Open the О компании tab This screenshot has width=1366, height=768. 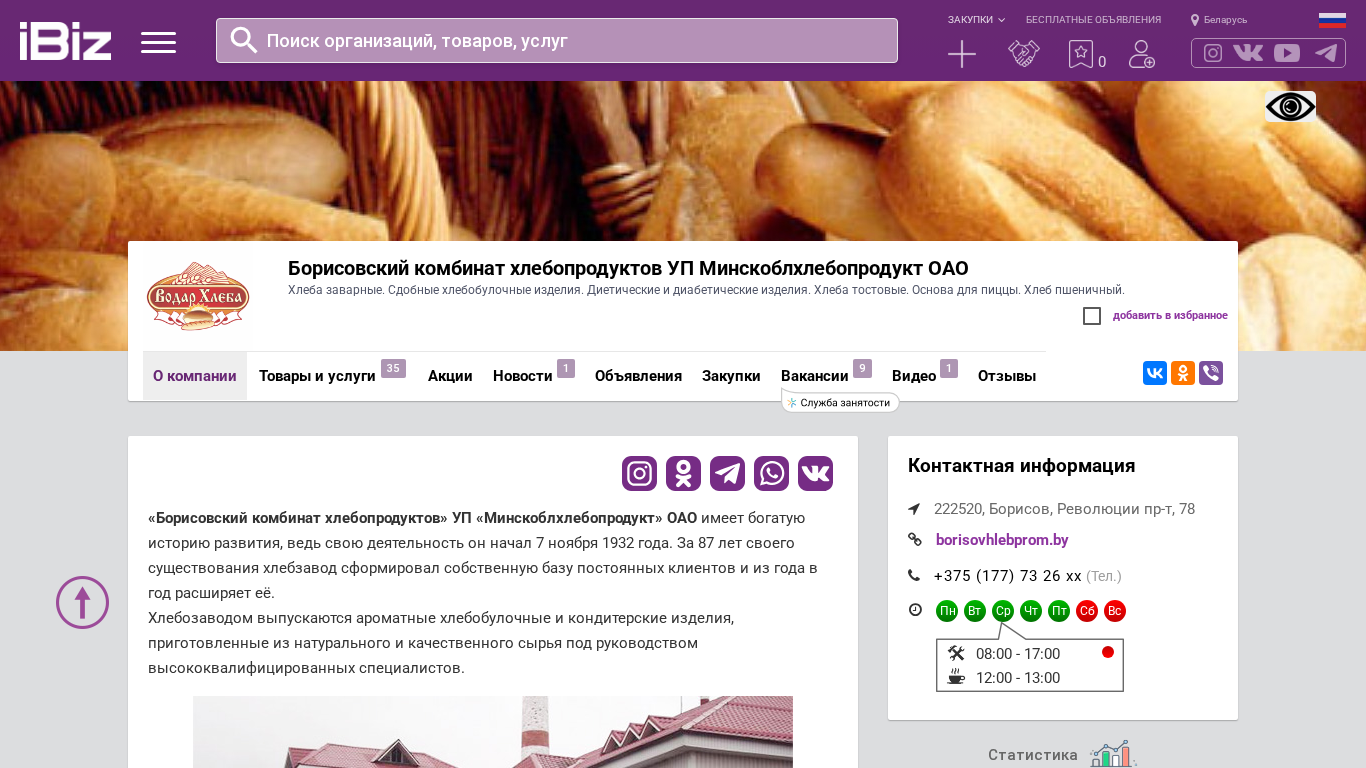pyautogui.click(x=195, y=376)
